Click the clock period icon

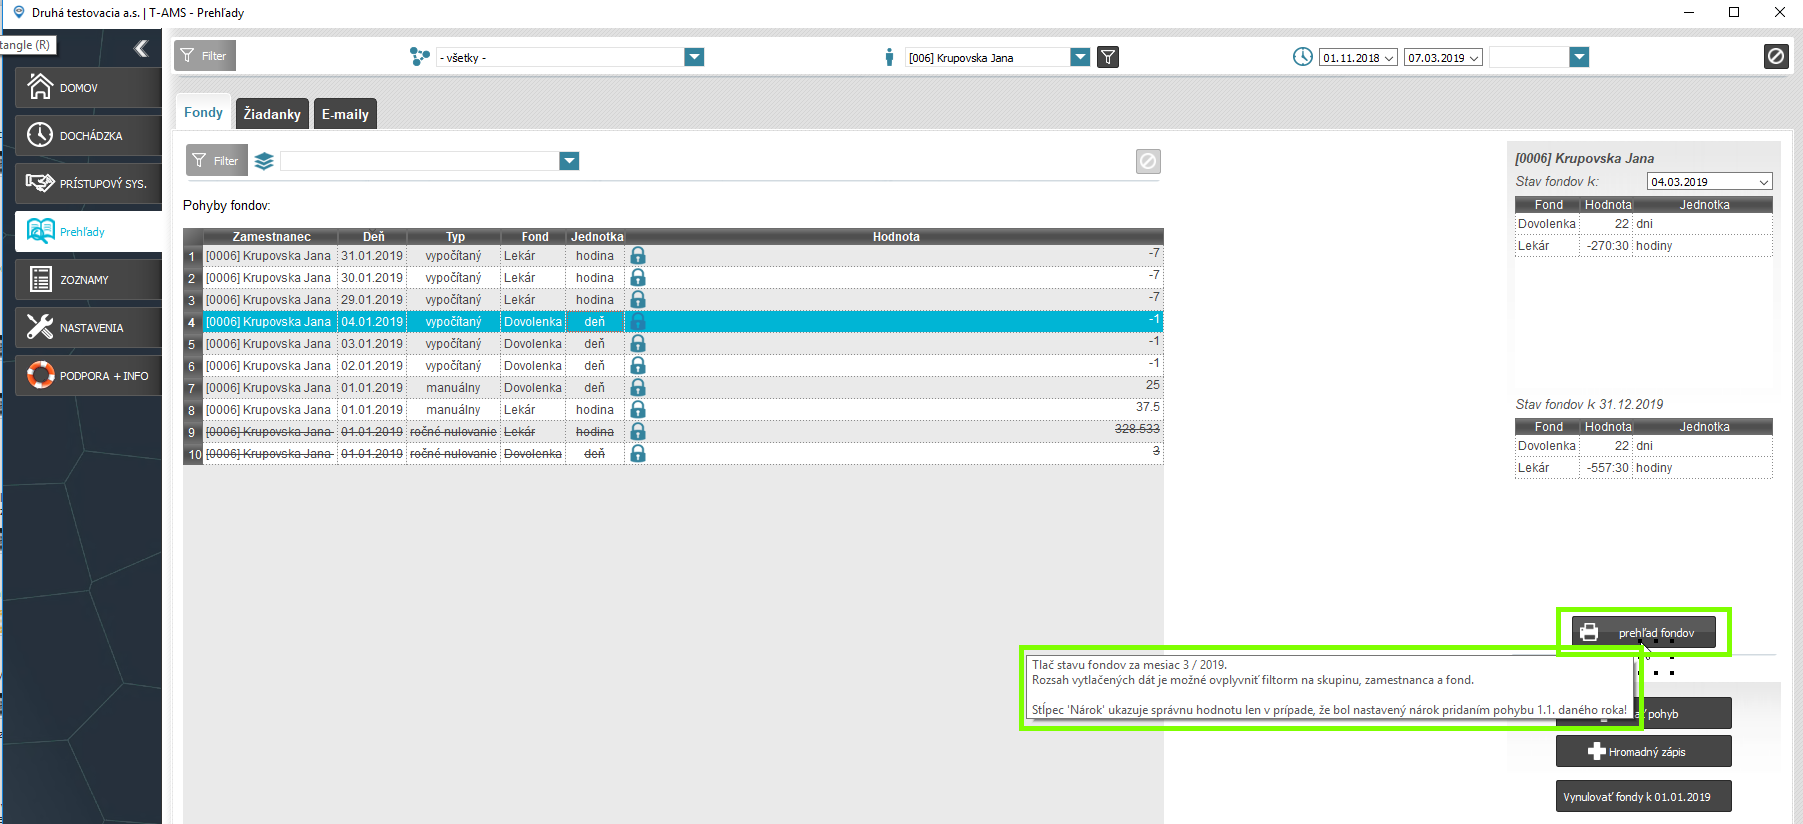click(x=1302, y=57)
